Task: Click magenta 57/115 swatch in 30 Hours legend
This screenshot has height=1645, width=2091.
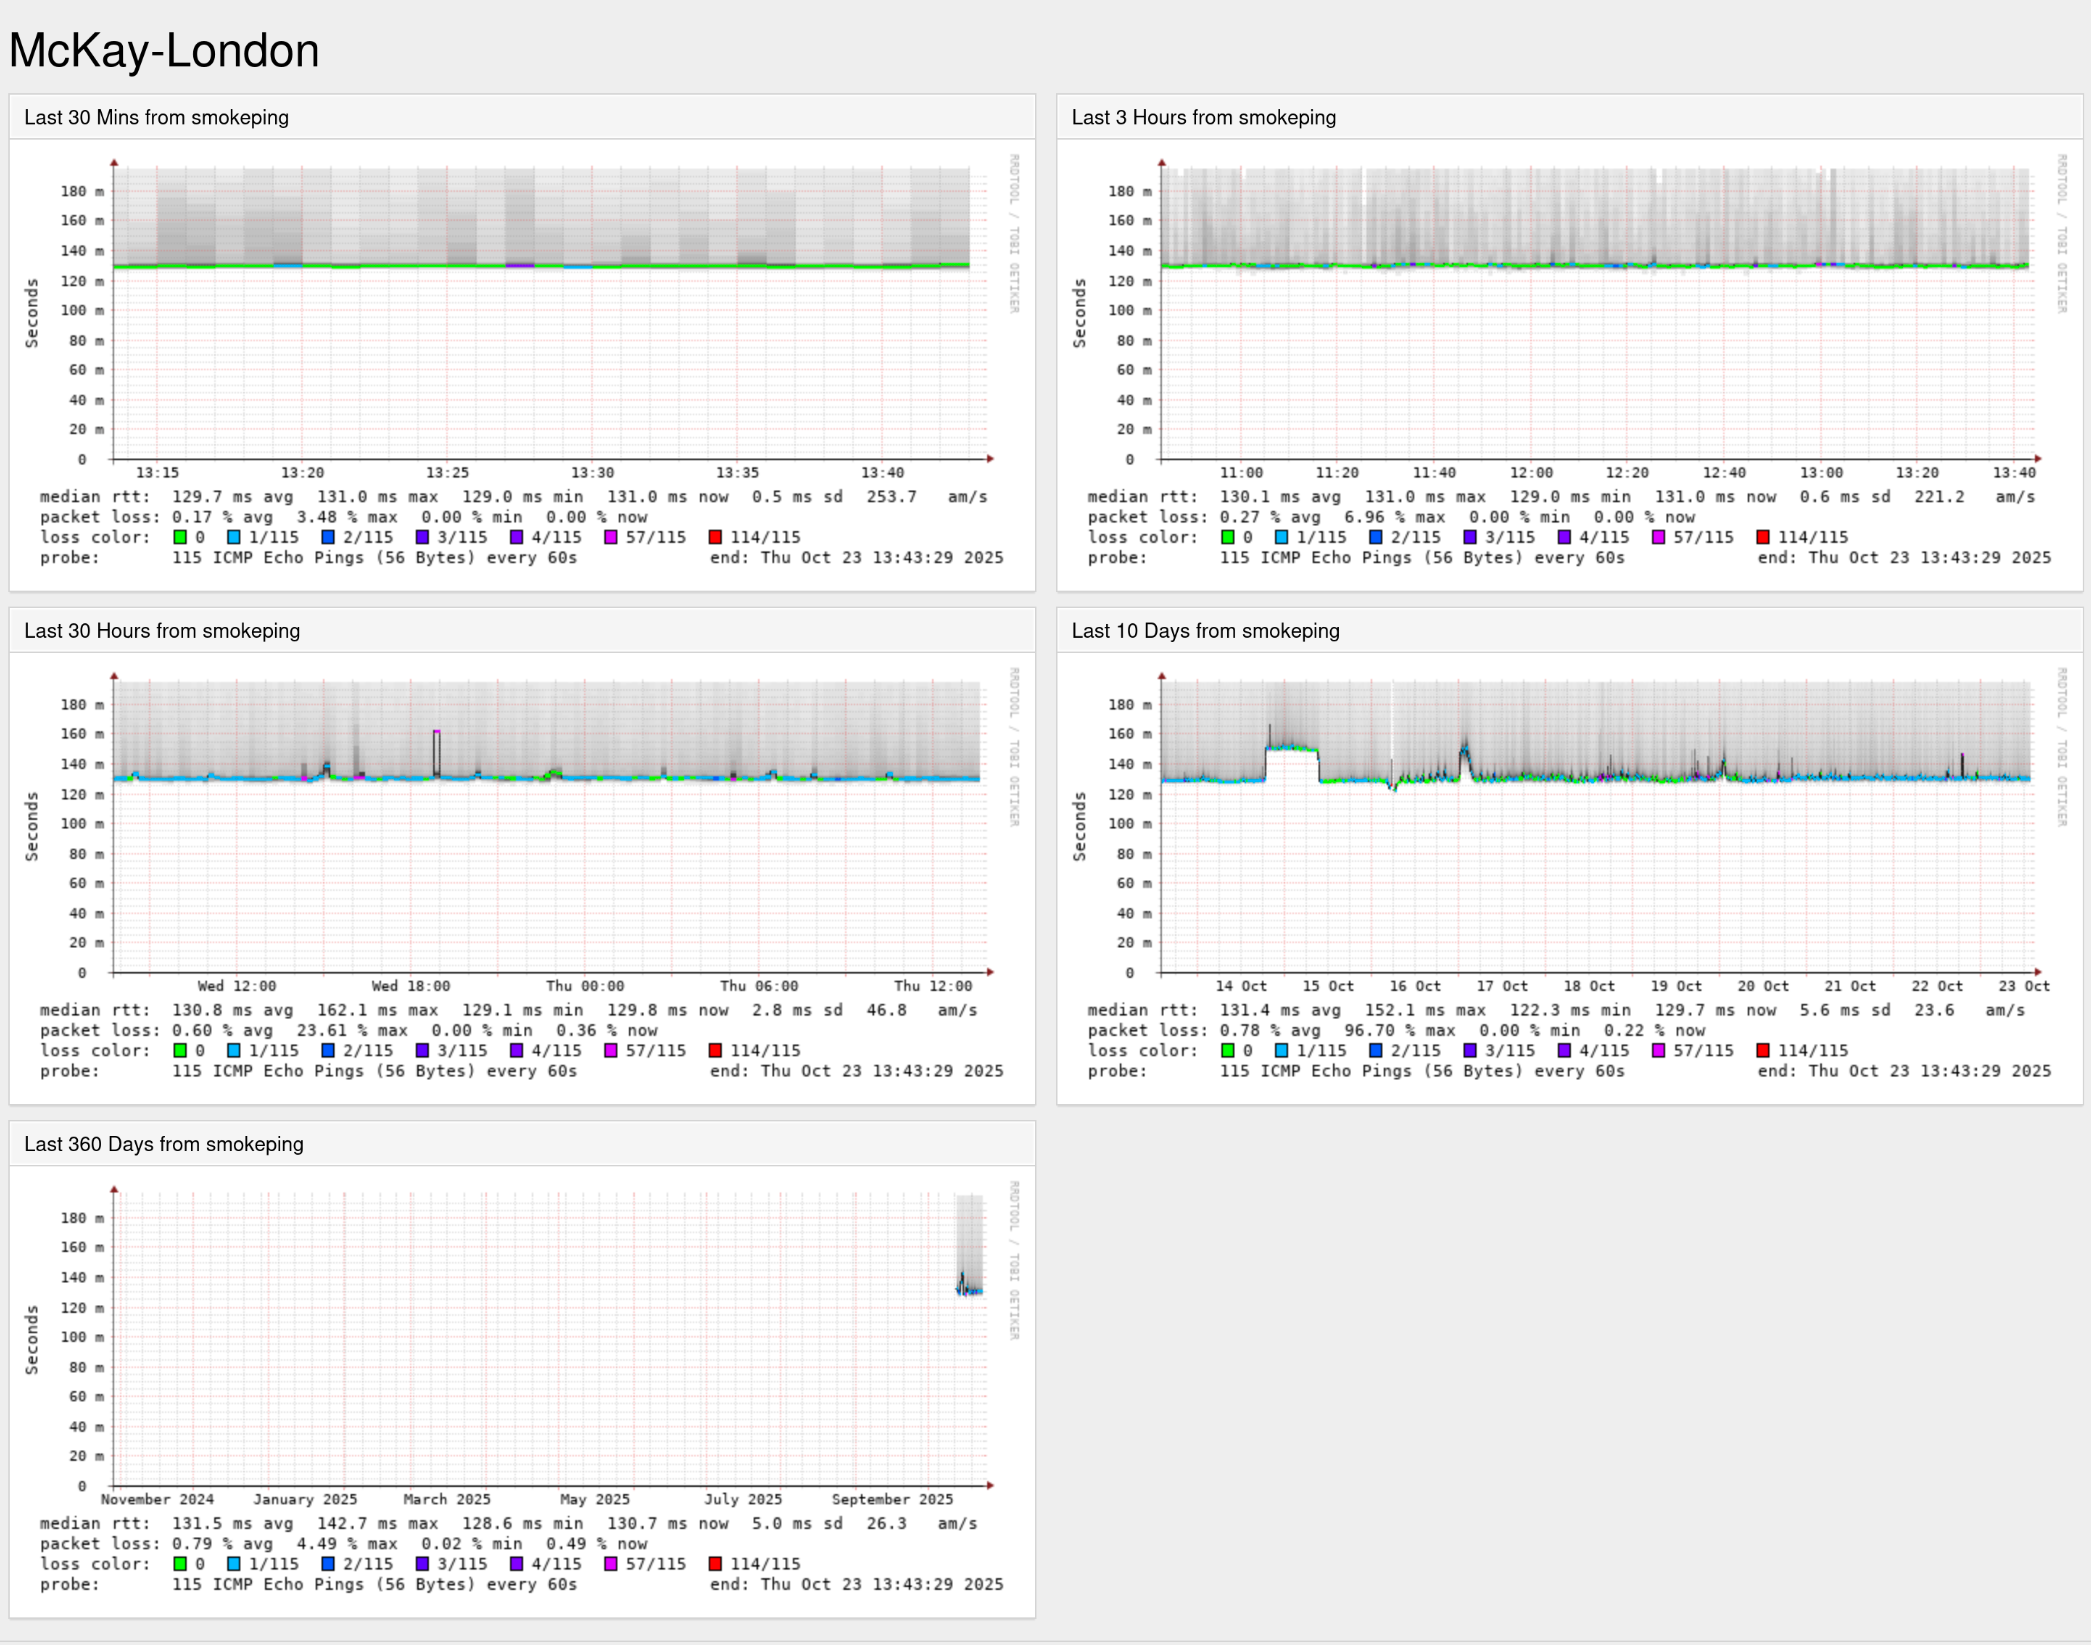Action: click(611, 1050)
